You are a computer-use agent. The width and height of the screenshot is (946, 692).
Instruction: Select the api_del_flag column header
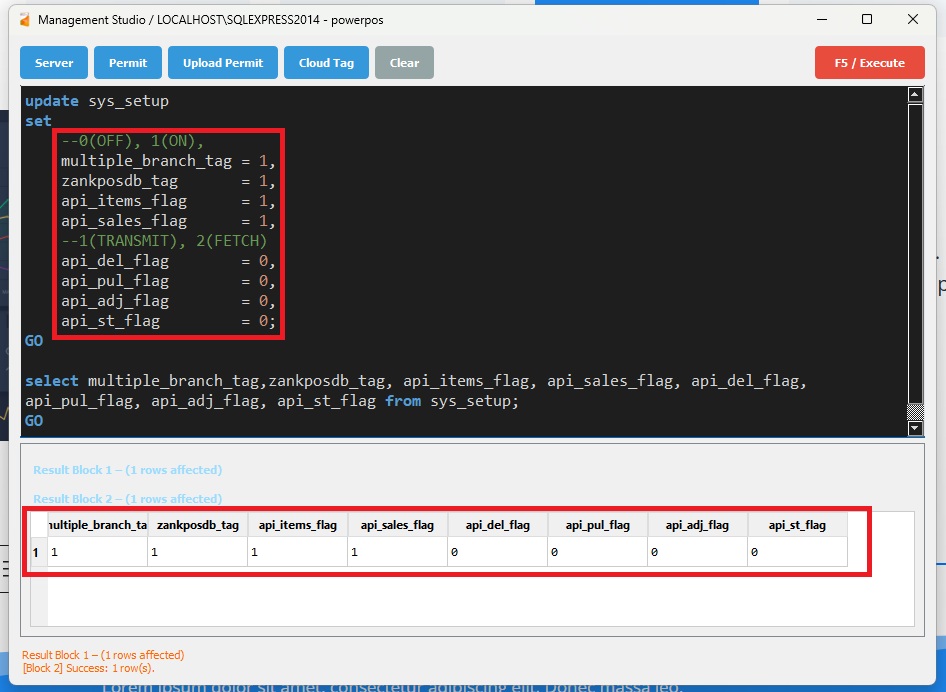(497, 525)
